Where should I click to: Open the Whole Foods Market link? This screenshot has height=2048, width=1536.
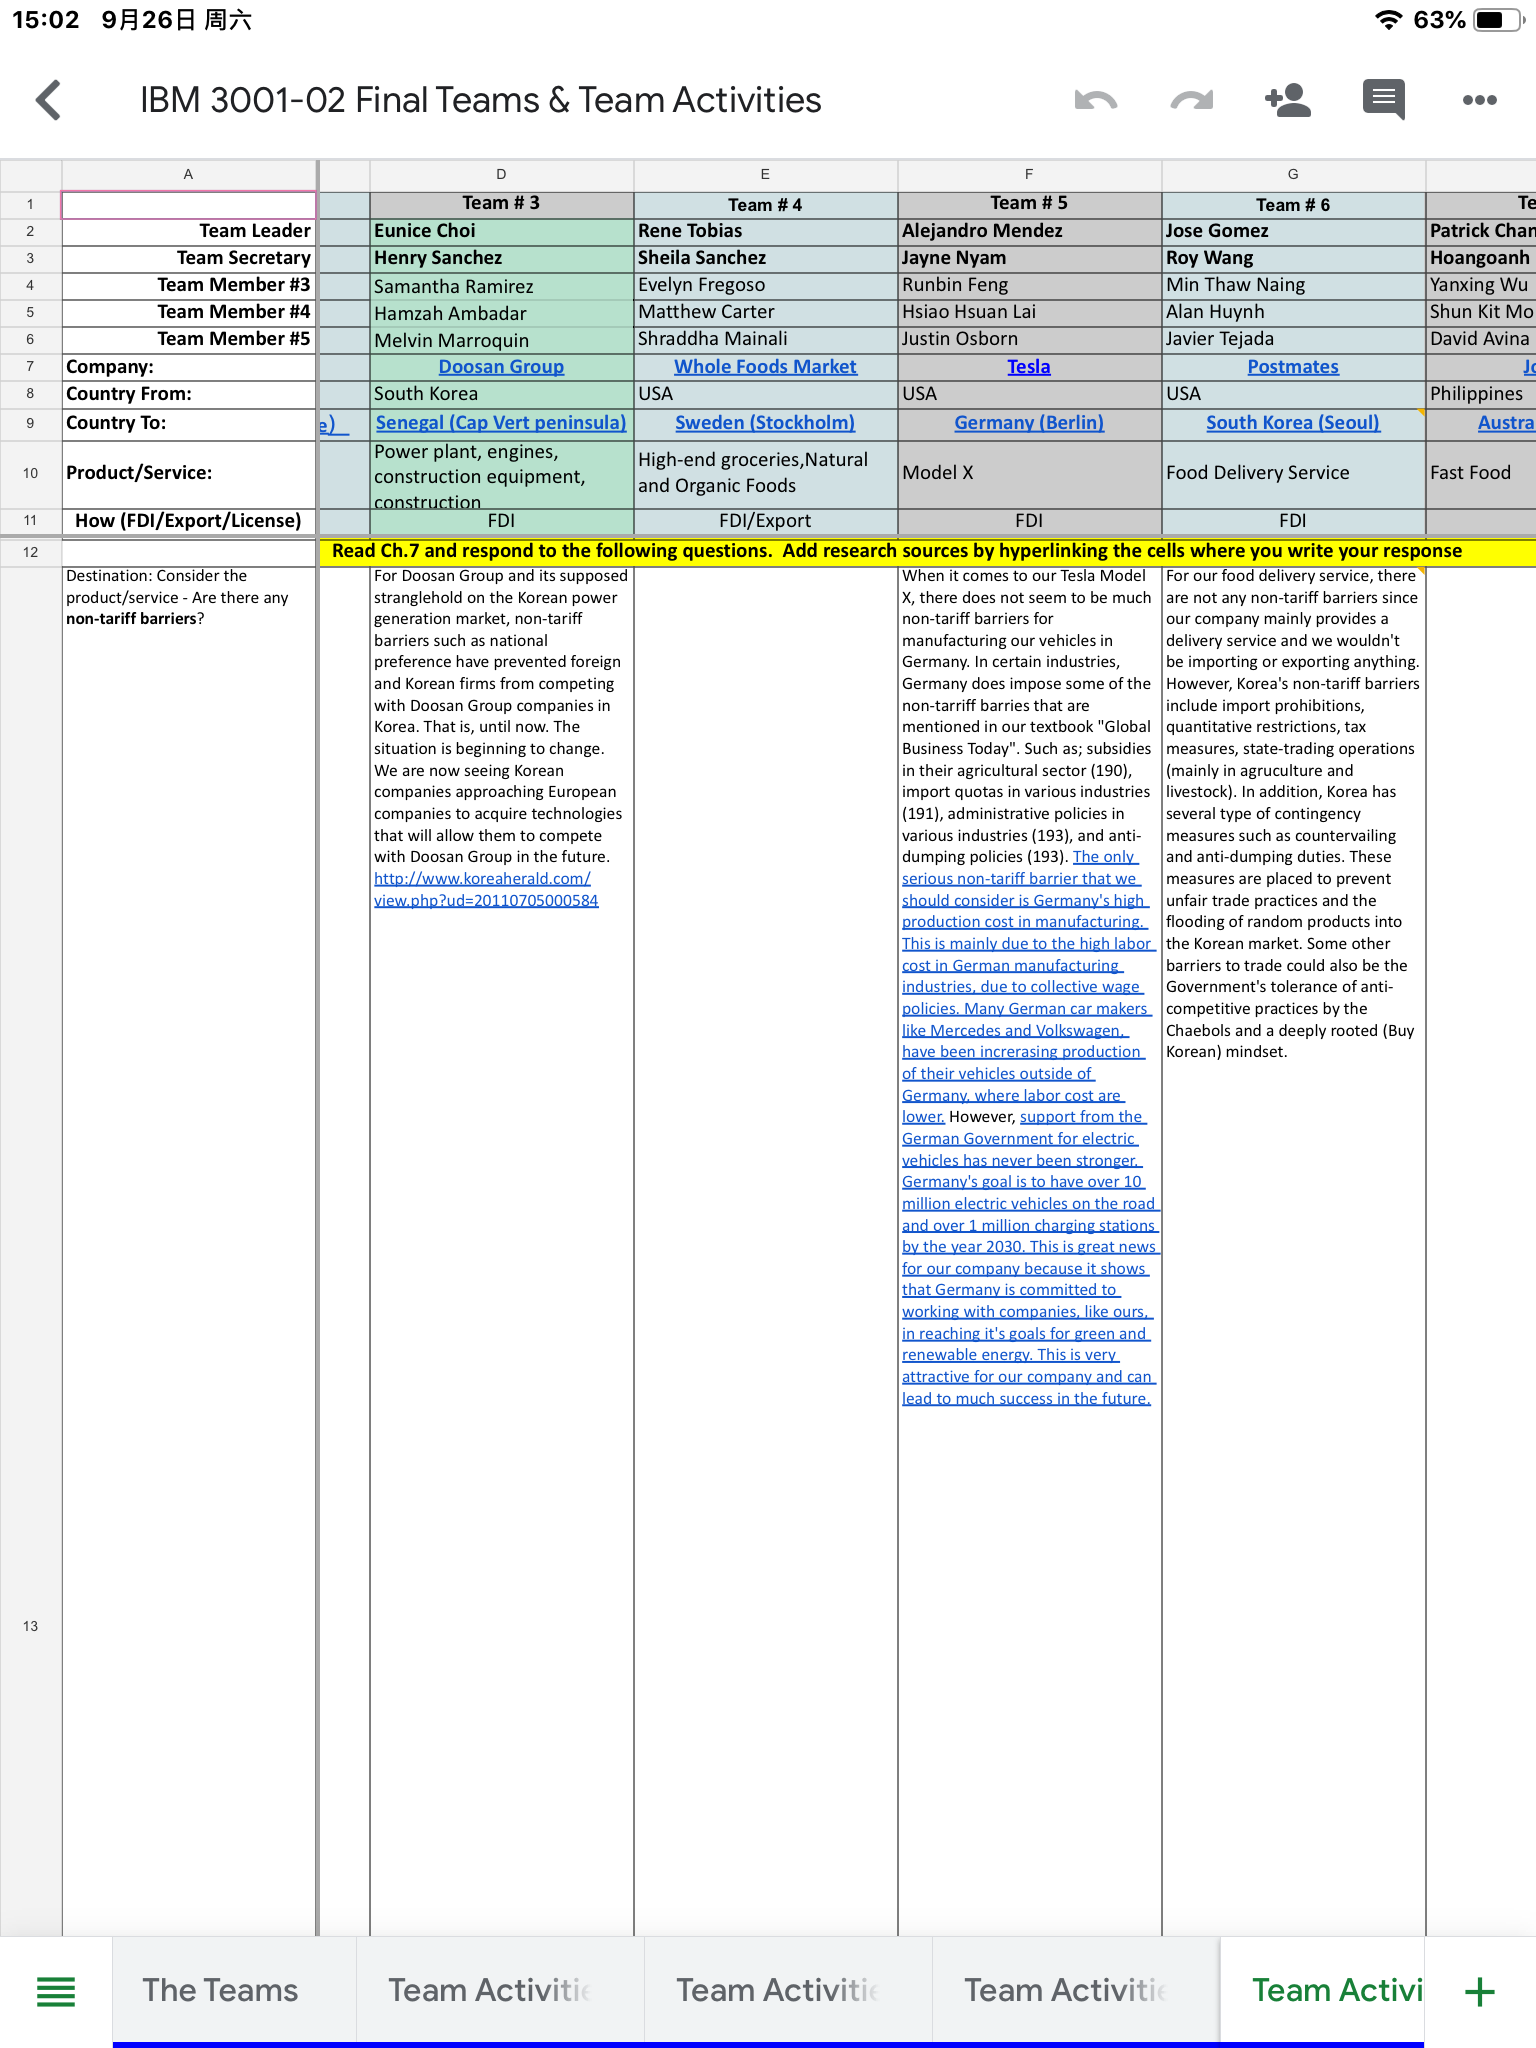[x=765, y=367]
